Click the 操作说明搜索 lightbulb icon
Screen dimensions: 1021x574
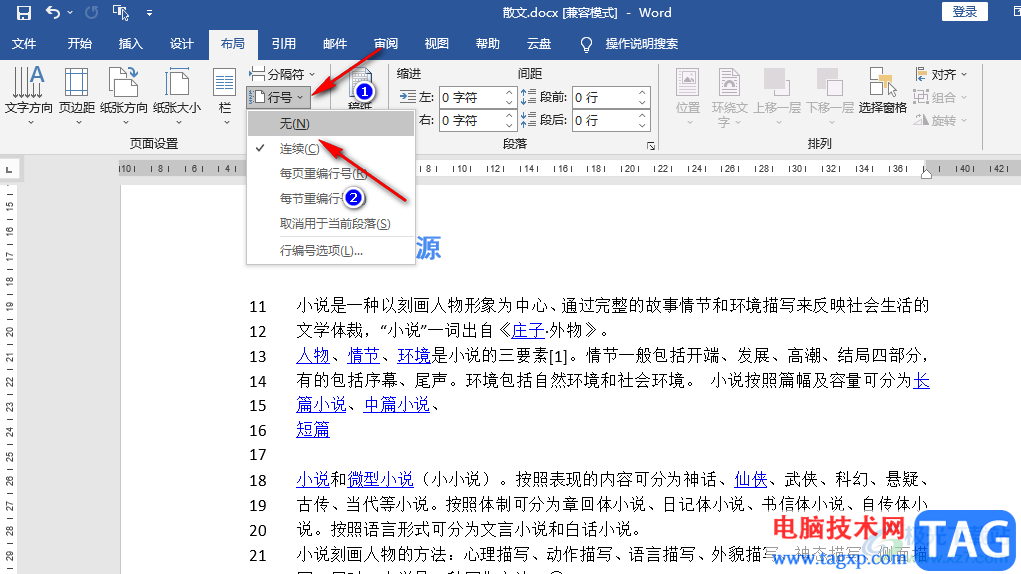point(586,44)
